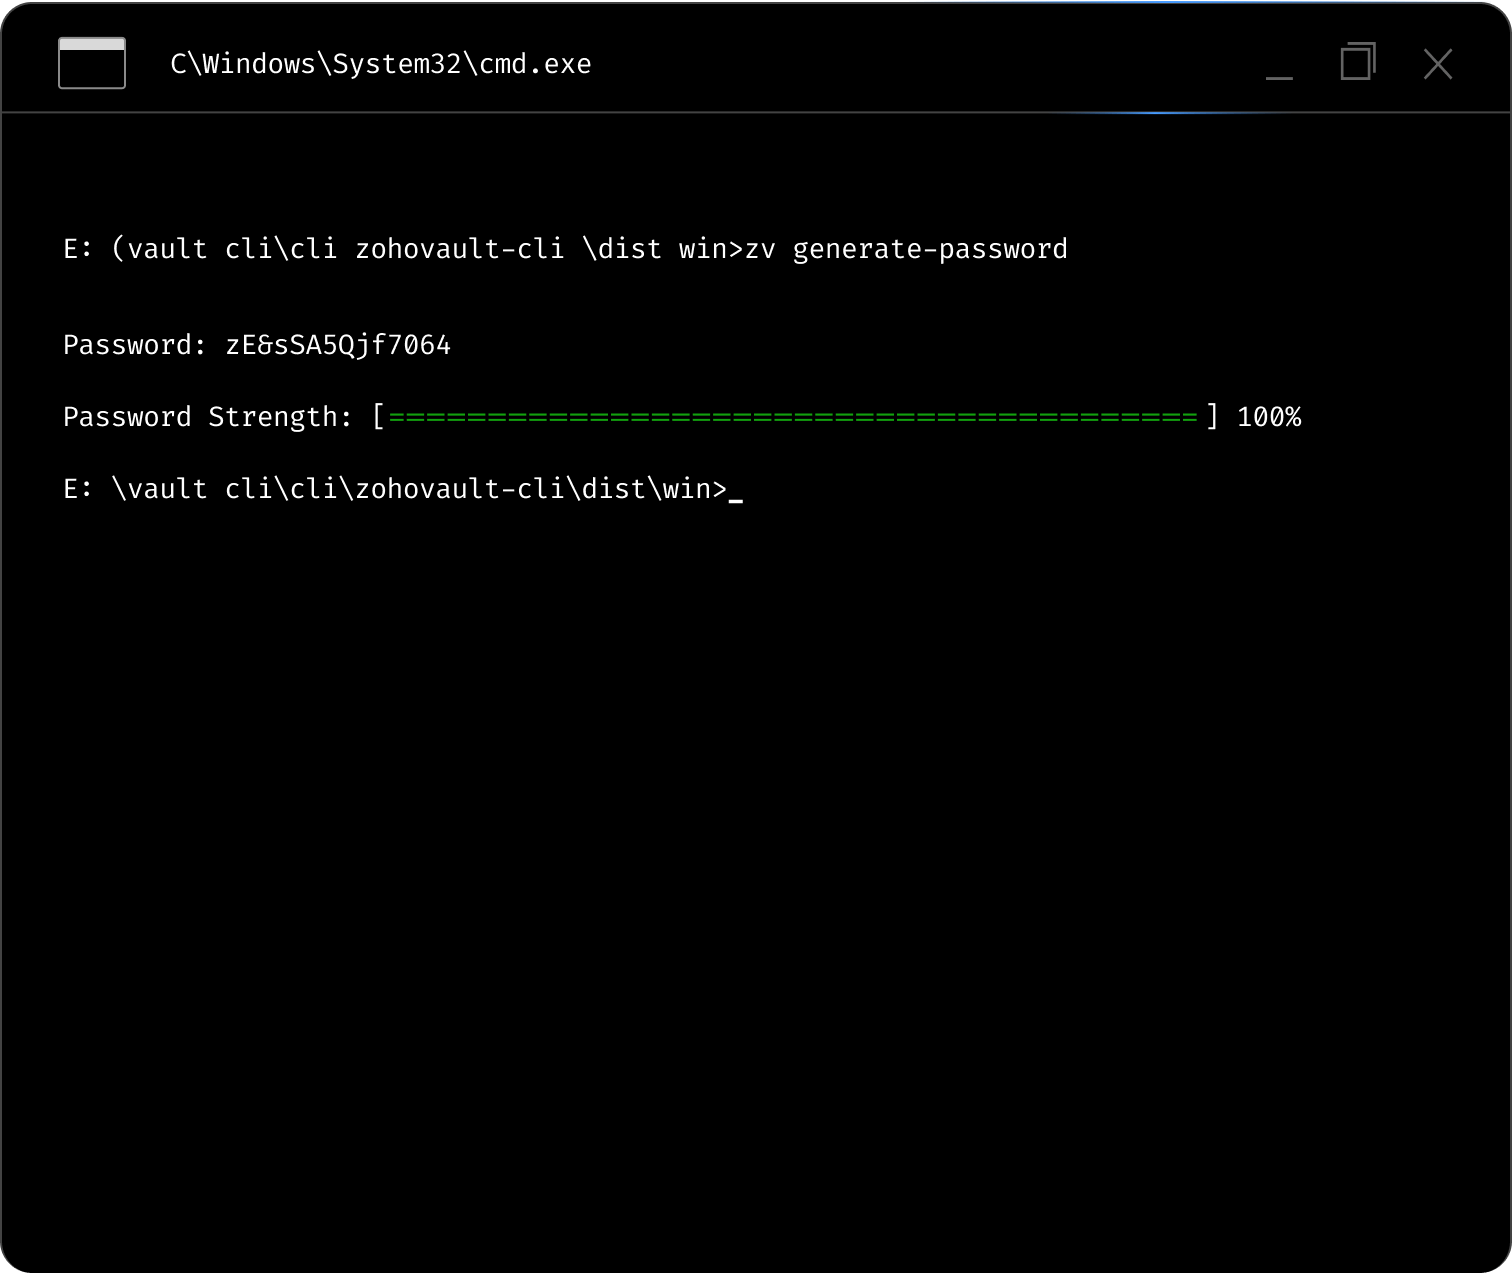1512x1273 pixels.
Task: Click the generated password zE&sSA5Qjf7064
Action: coord(338,345)
